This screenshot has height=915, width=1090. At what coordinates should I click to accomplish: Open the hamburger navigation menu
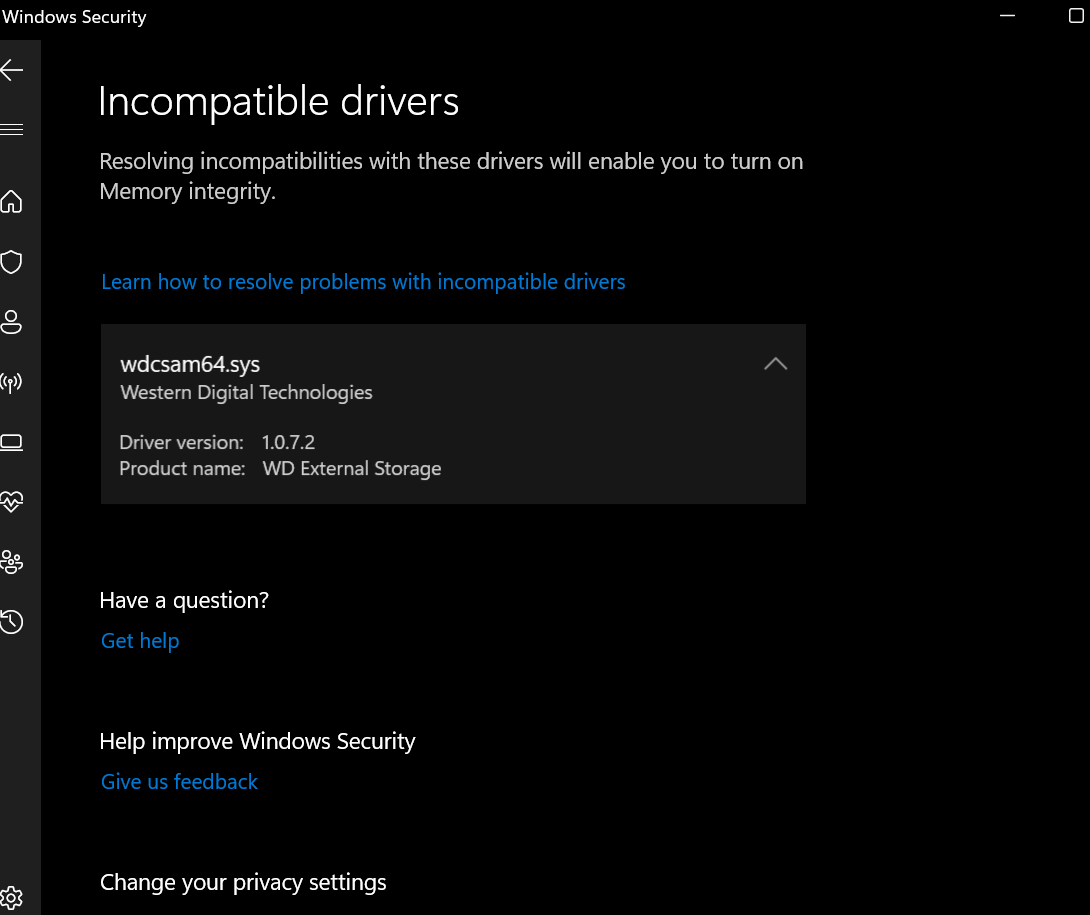(12, 129)
